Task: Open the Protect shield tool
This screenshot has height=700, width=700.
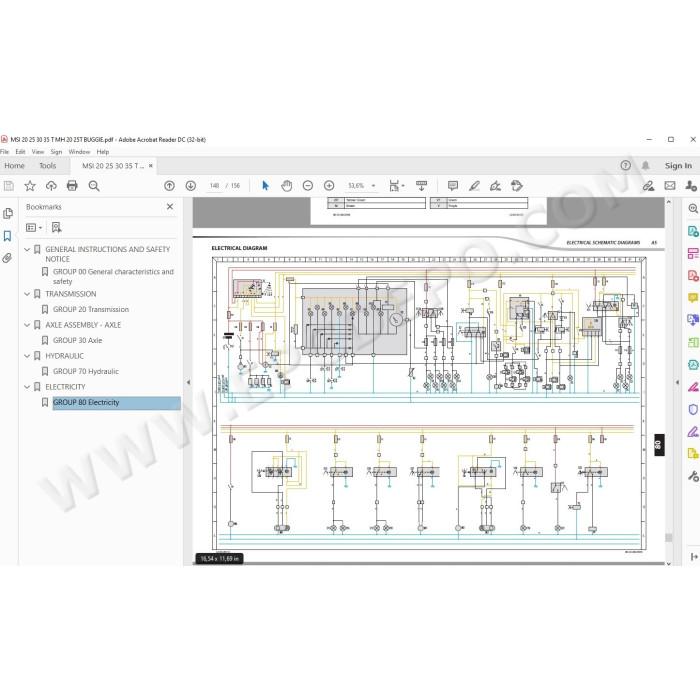Action: click(693, 409)
